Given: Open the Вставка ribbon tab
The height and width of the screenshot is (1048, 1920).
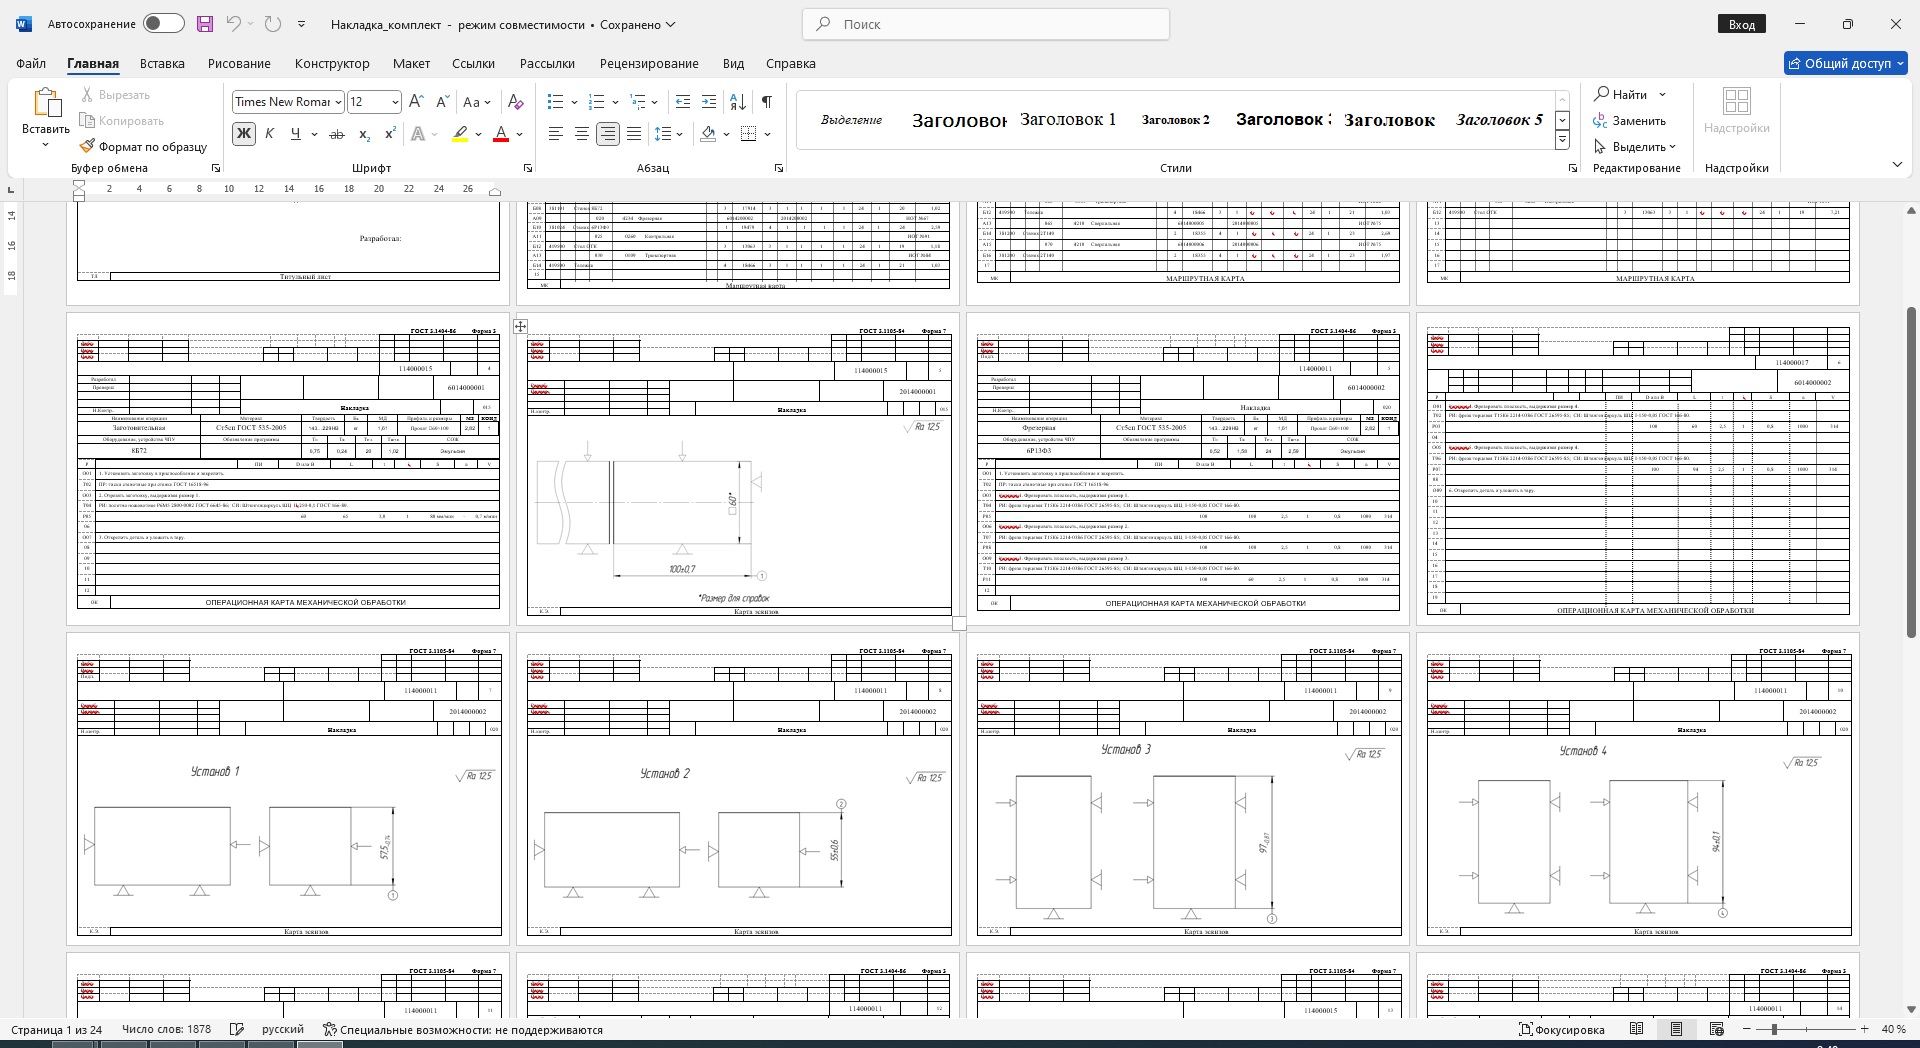Looking at the screenshot, I should [162, 63].
